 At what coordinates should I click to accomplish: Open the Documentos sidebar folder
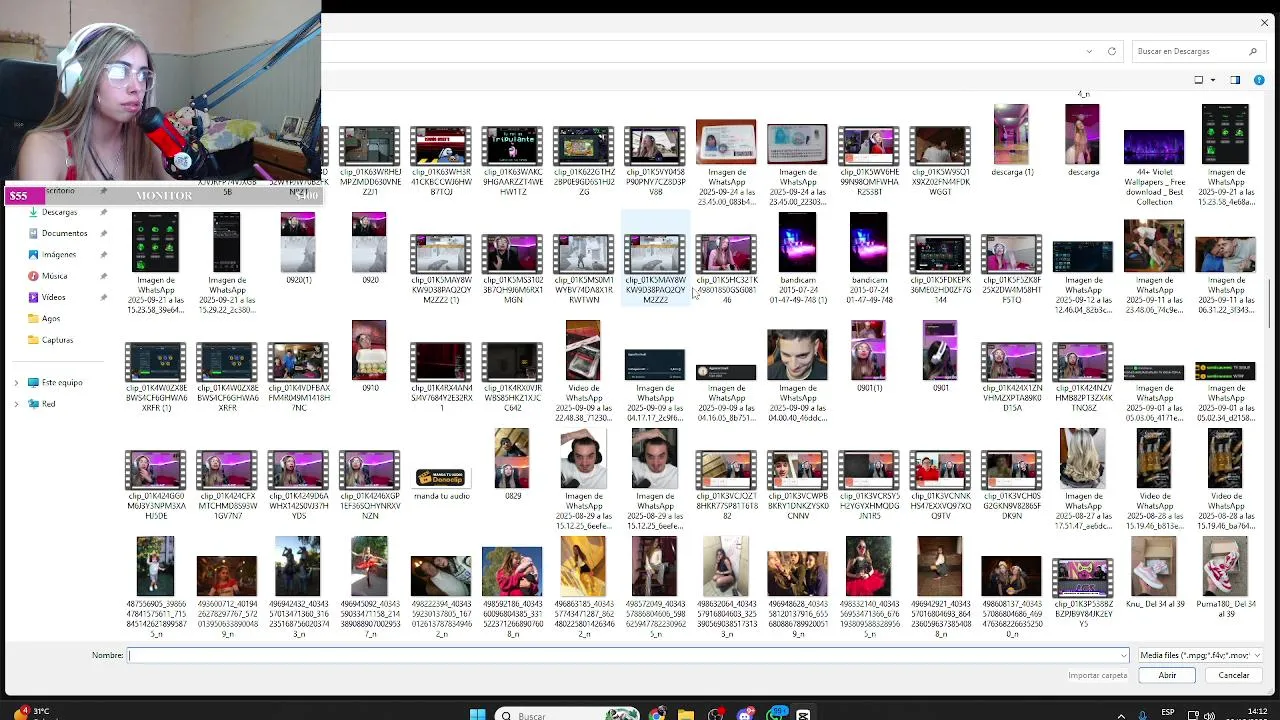click(x=64, y=233)
